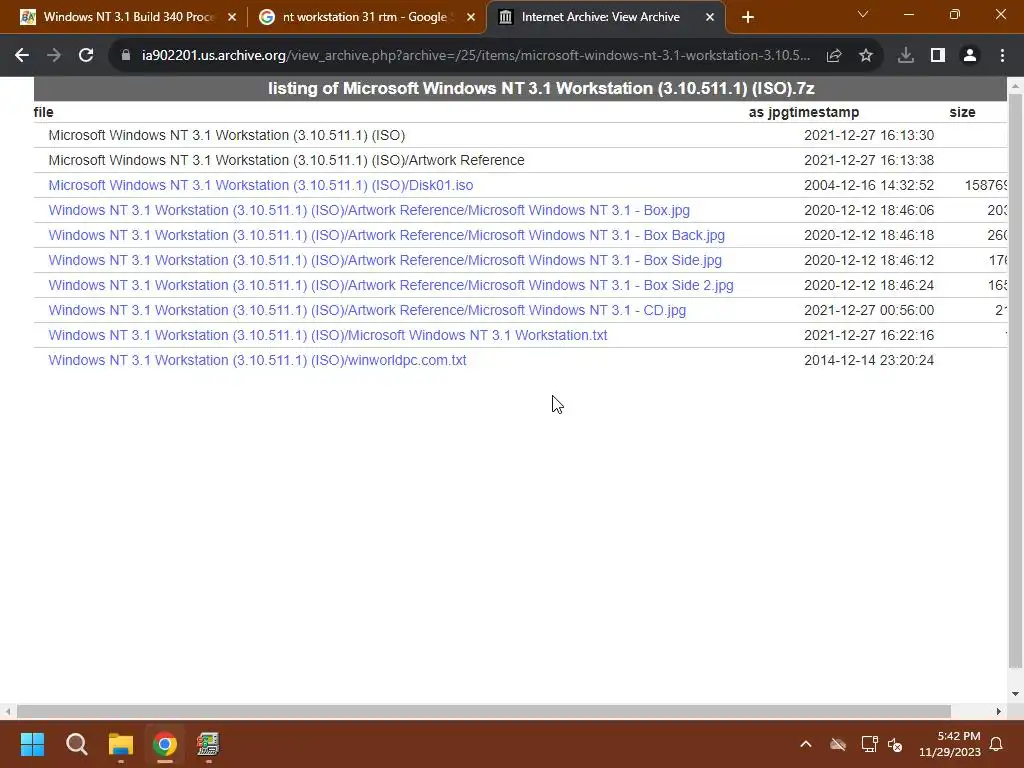Screen dimensions: 1024x768
Task: Close the Windows NT 3.1 Build 340 tab
Action: point(232,18)
